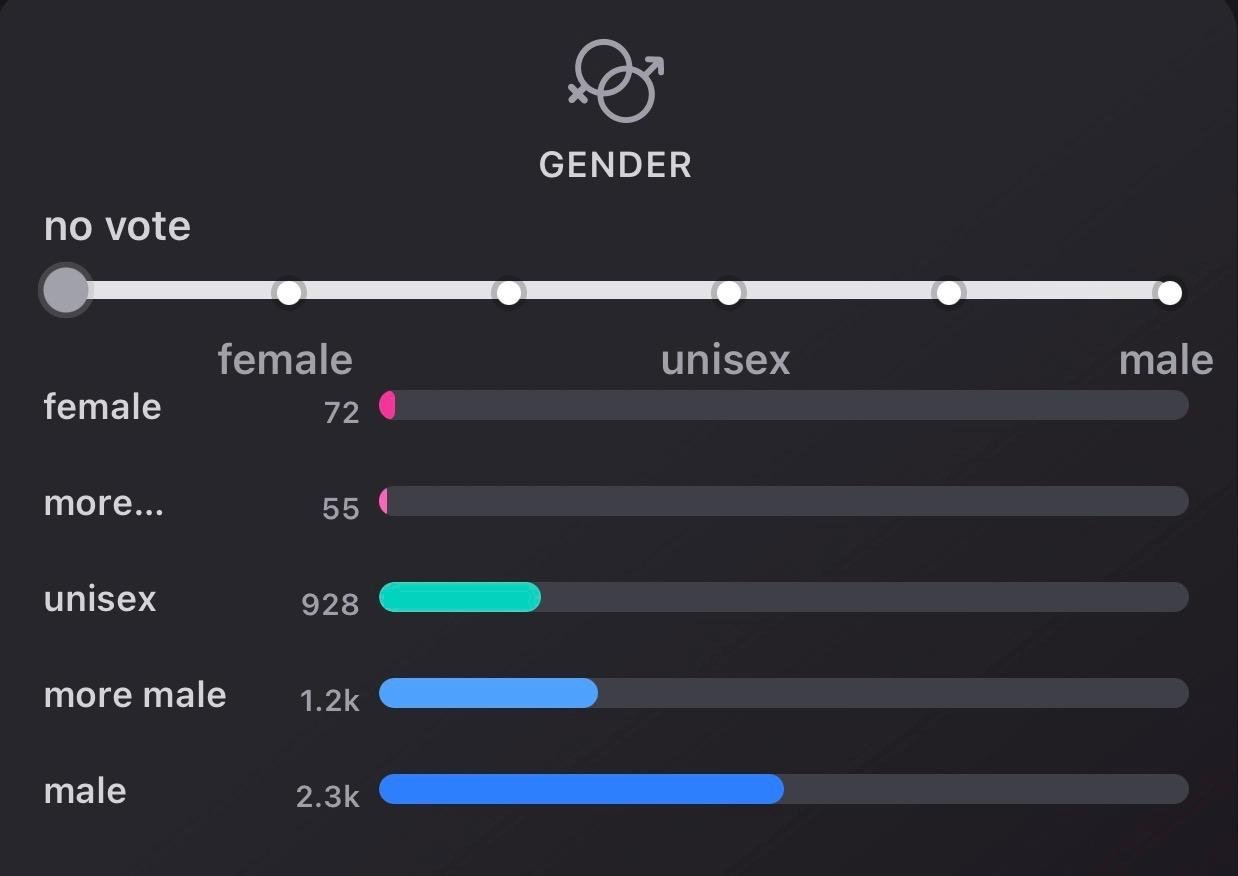Click the 'more male' row label
This screenshot has height=876, width=1238.
135,695
